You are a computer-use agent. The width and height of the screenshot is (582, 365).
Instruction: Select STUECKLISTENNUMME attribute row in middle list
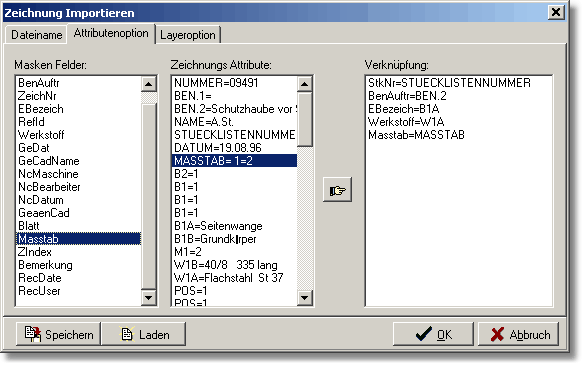[x=235, y=135]
